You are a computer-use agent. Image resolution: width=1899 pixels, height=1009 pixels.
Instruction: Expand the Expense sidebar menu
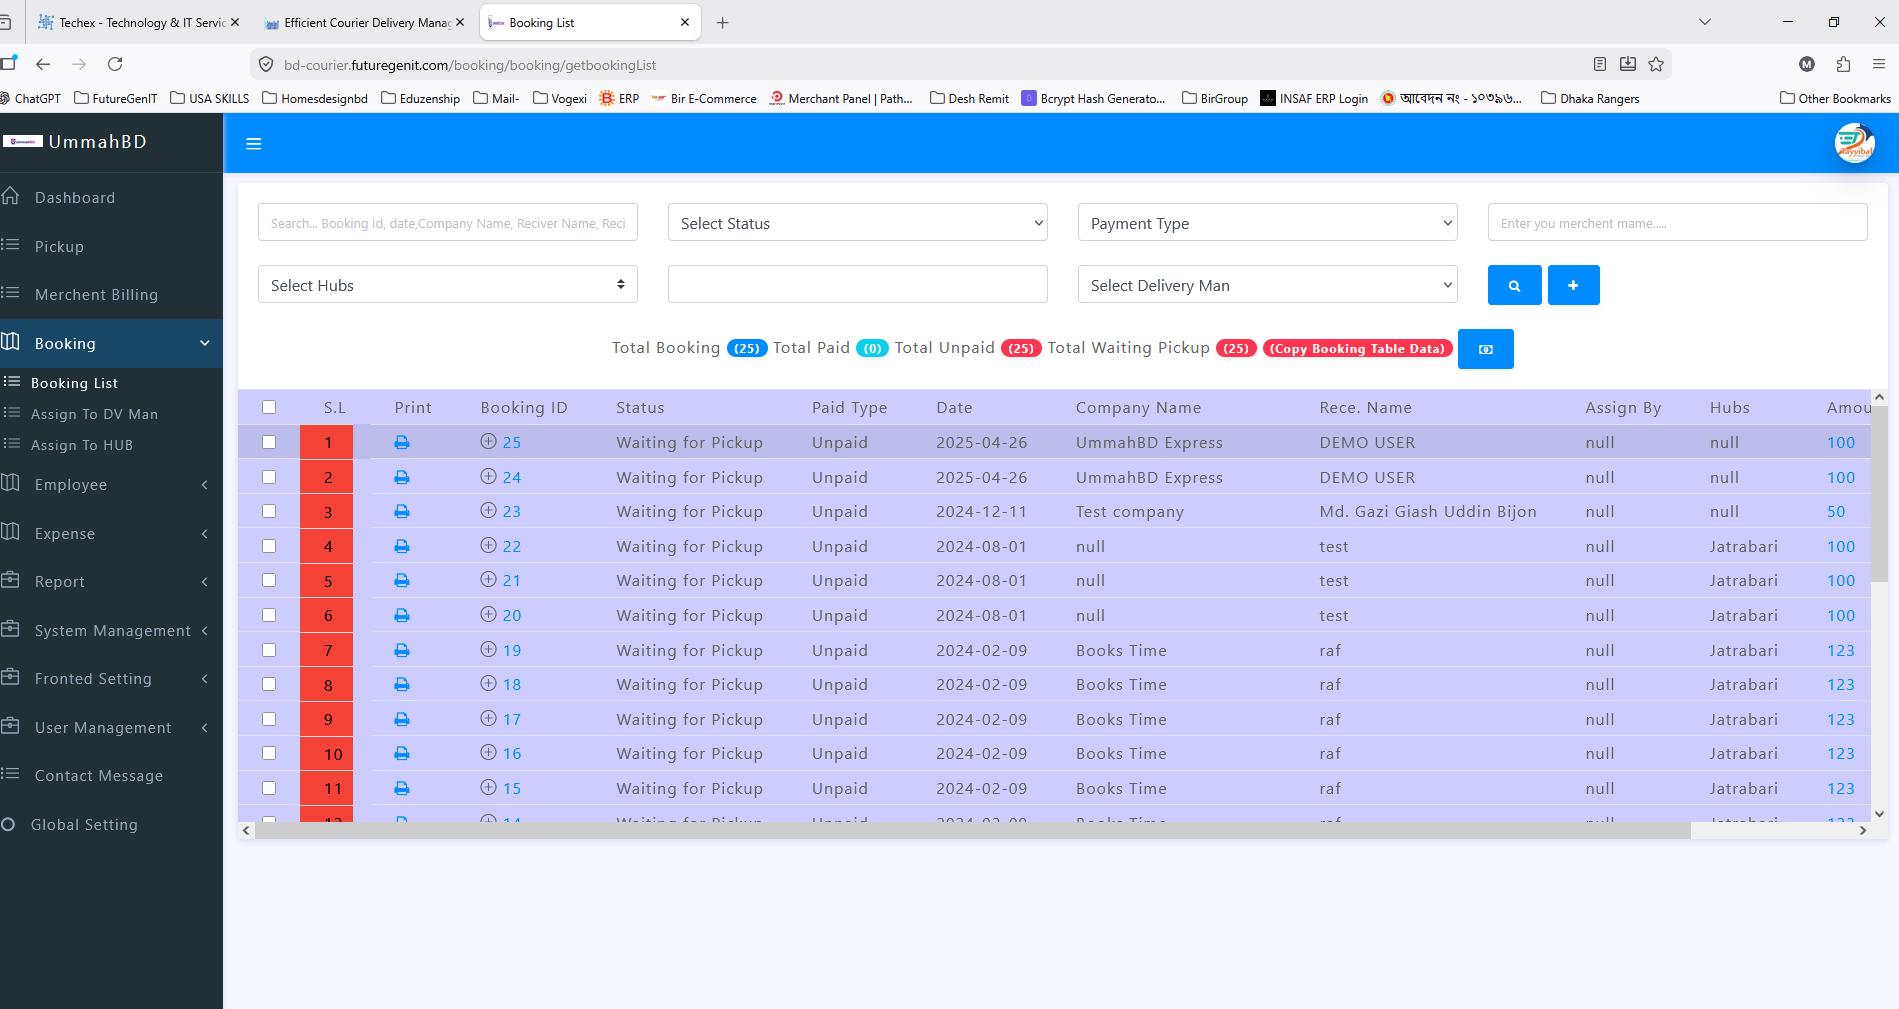coord(111,533)
